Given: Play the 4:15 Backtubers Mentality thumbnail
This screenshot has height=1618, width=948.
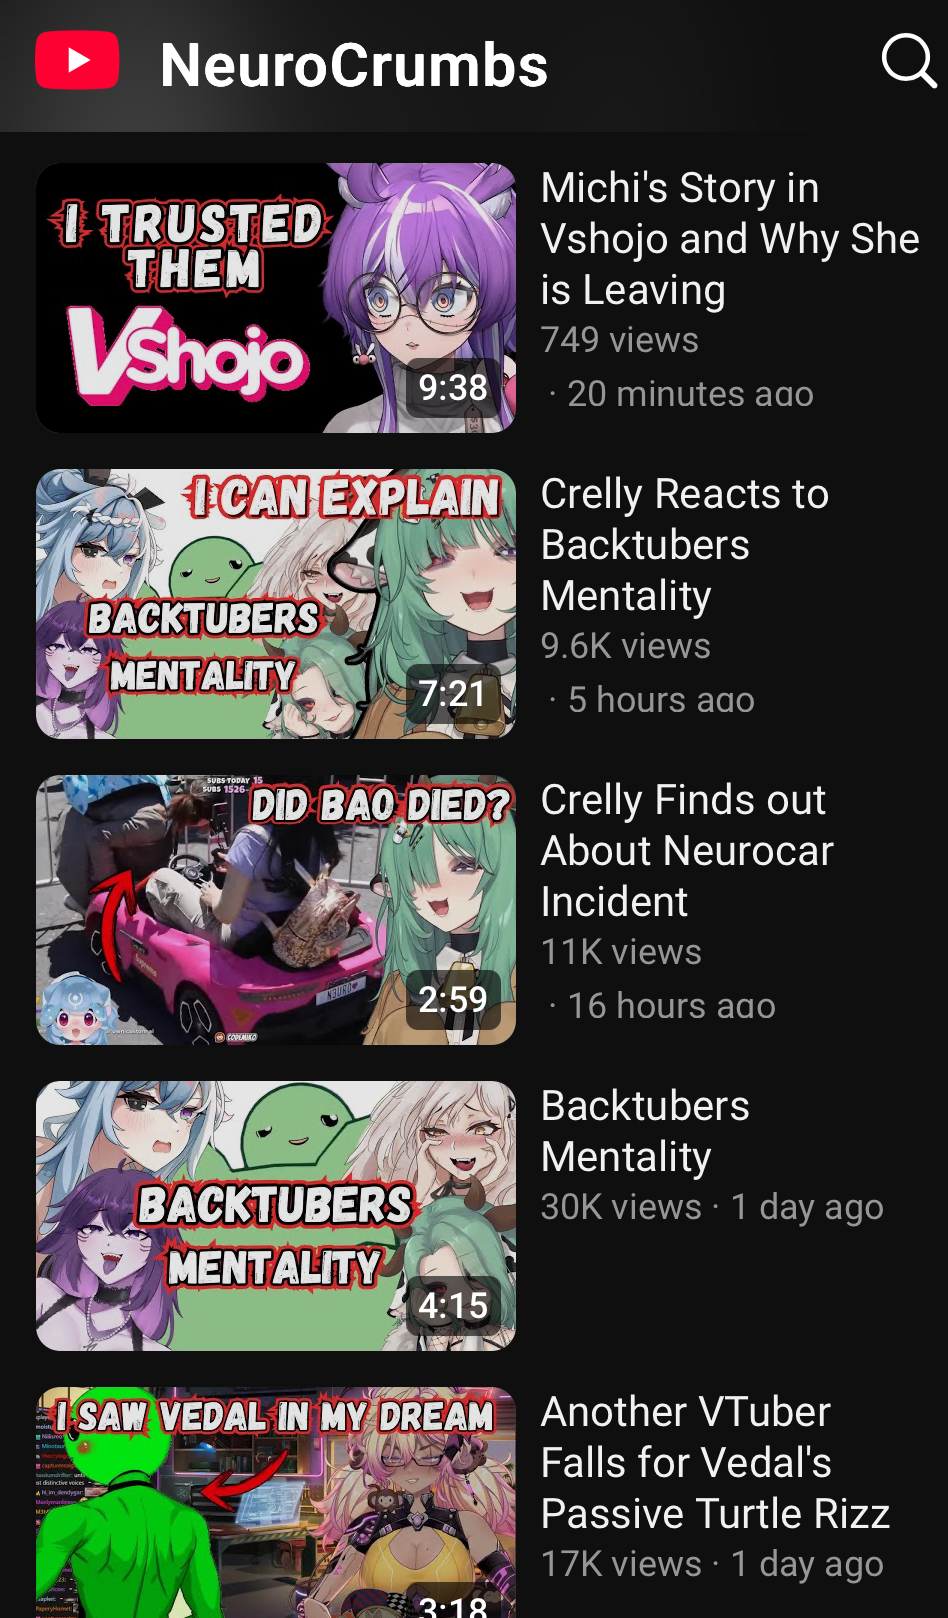Looking at the screenshot, I should pyautogui.click(x=276, y=1216).
